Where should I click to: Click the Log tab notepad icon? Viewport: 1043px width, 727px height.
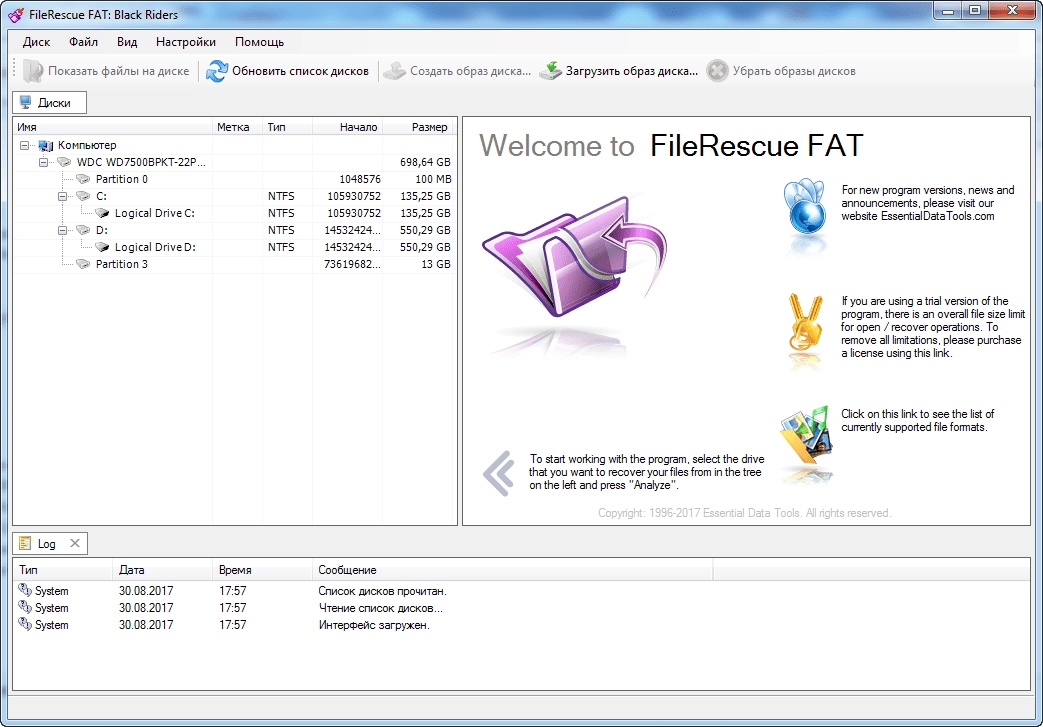(x=25, y=543)
